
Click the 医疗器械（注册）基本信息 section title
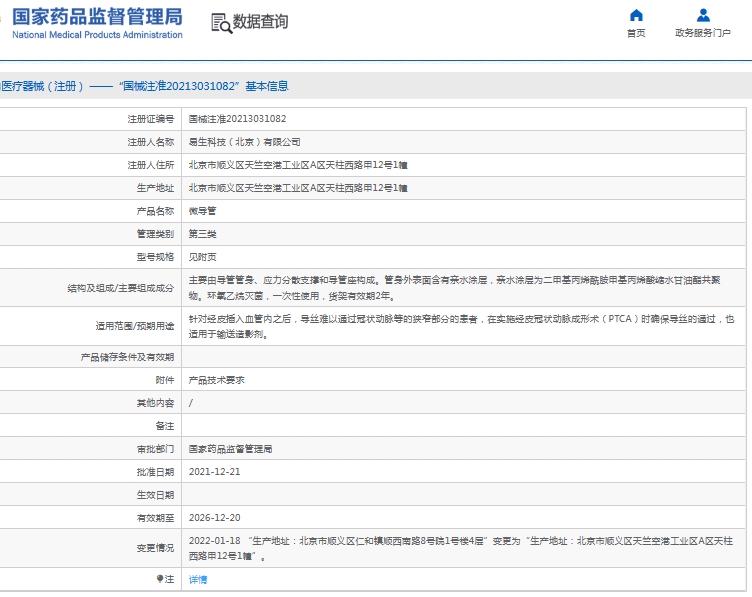144,87
